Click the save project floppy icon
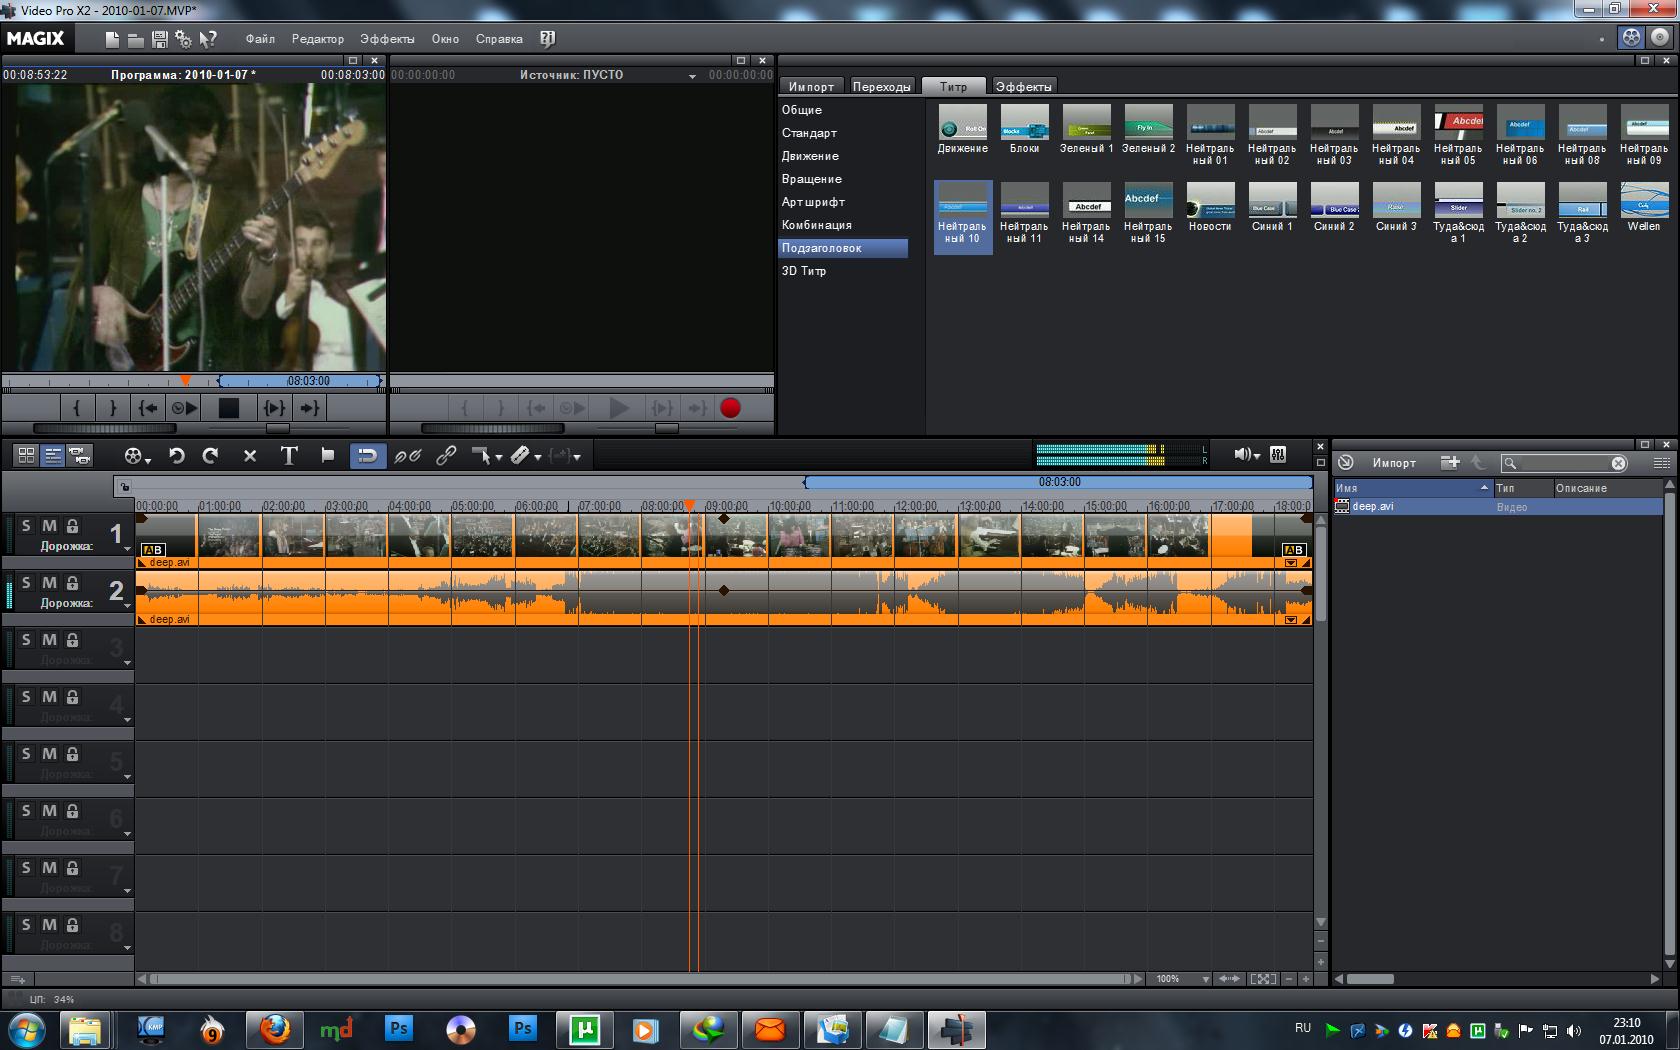Viewport: 1680px width, 1050px height. coord(159,39)
